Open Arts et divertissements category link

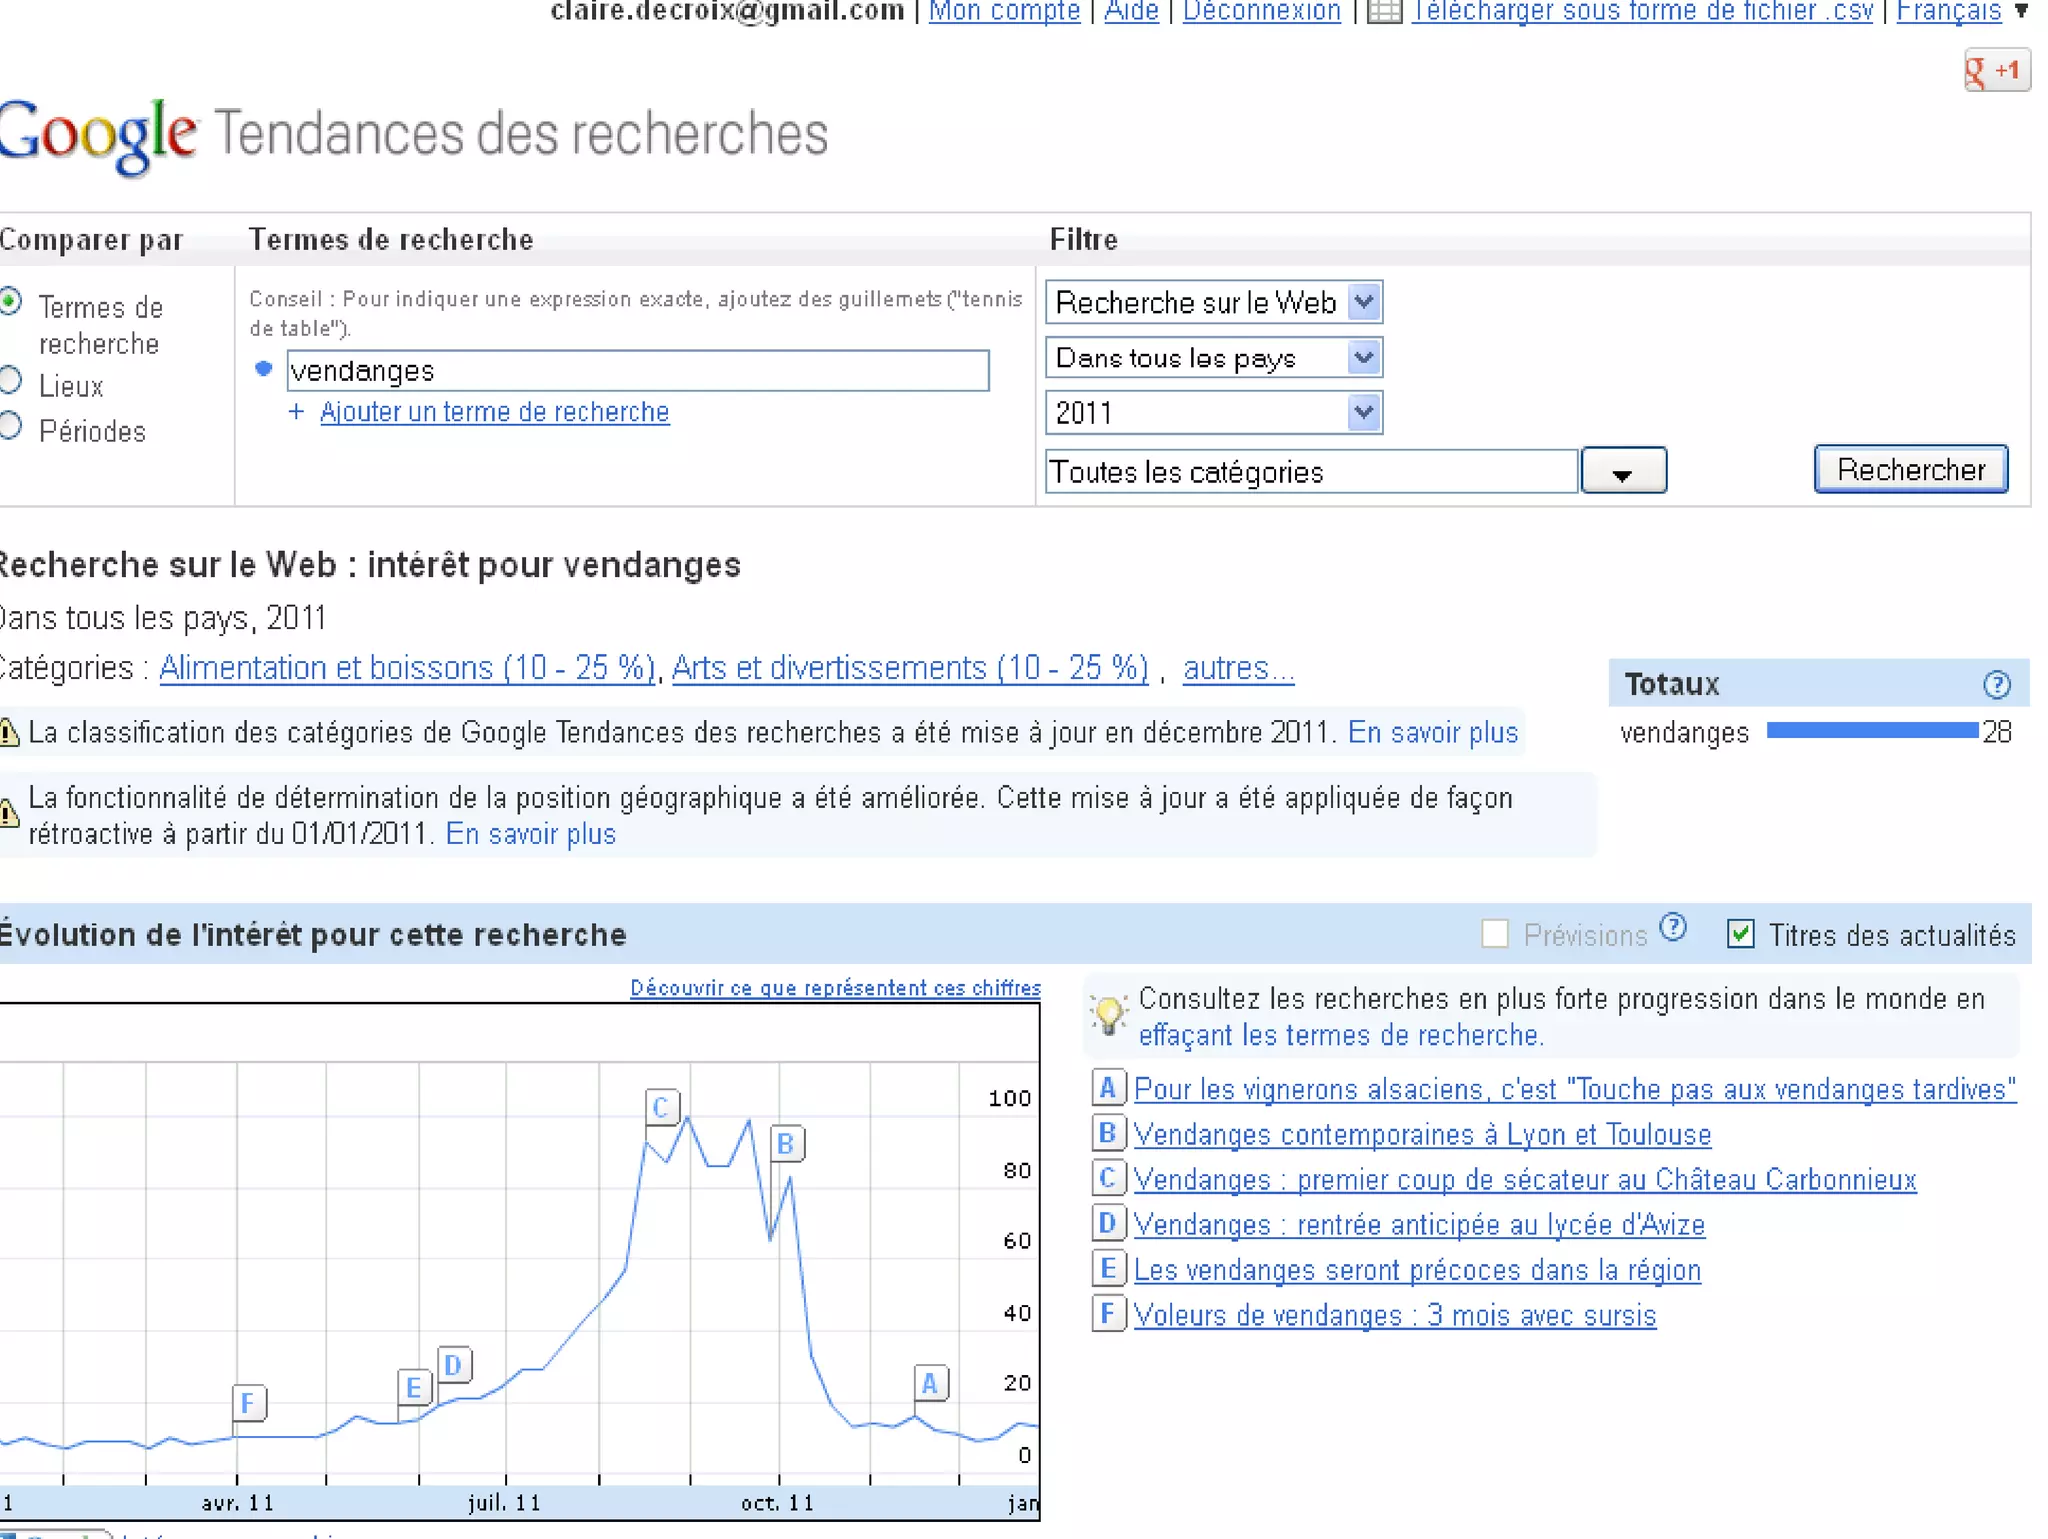(x=910, y=668)
